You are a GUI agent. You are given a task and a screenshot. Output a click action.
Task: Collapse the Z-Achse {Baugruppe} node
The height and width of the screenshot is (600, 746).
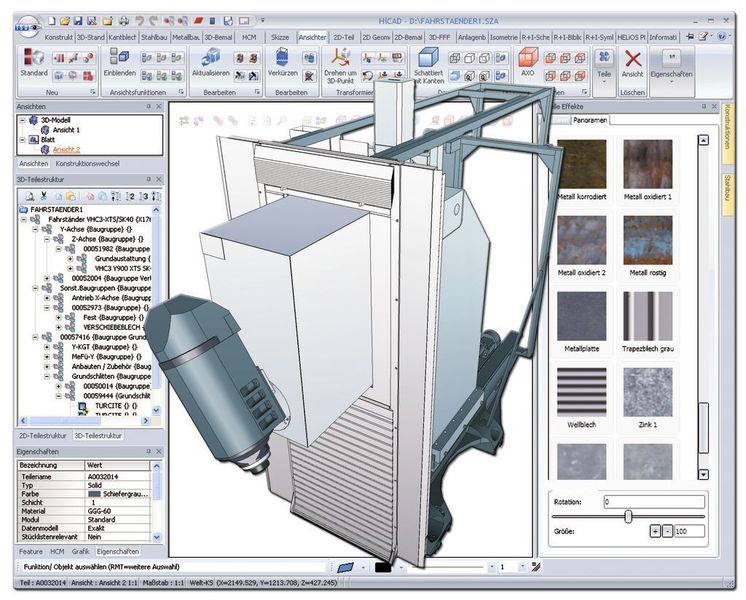click(47, 239)
